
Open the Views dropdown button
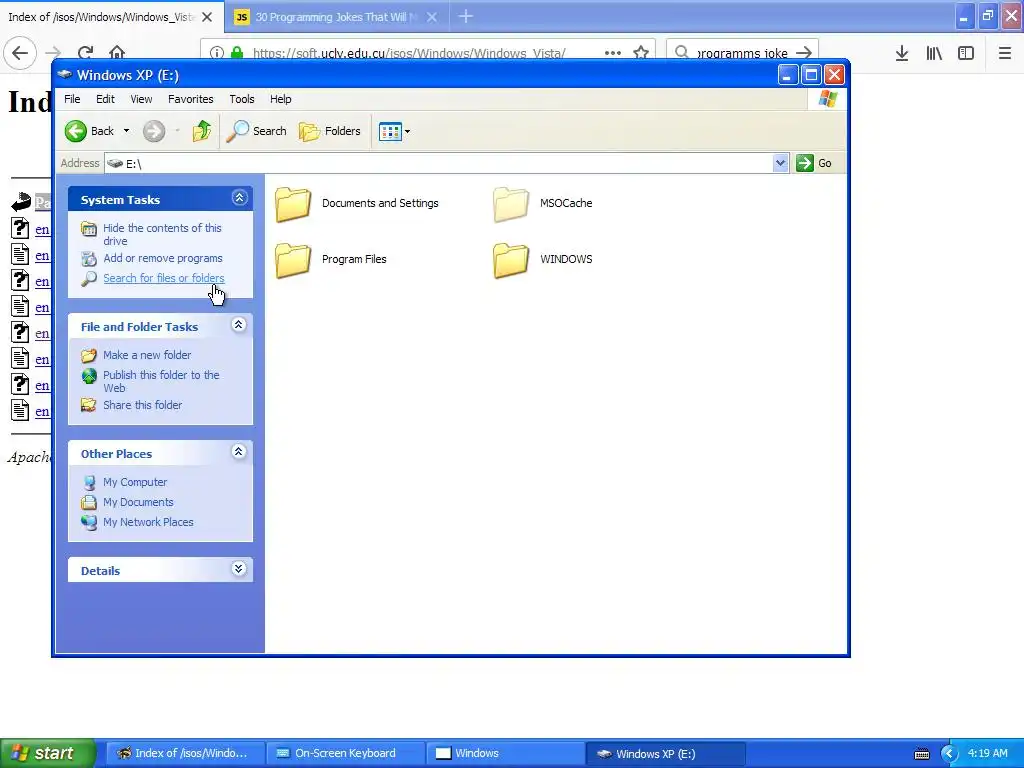pos(394,131)
